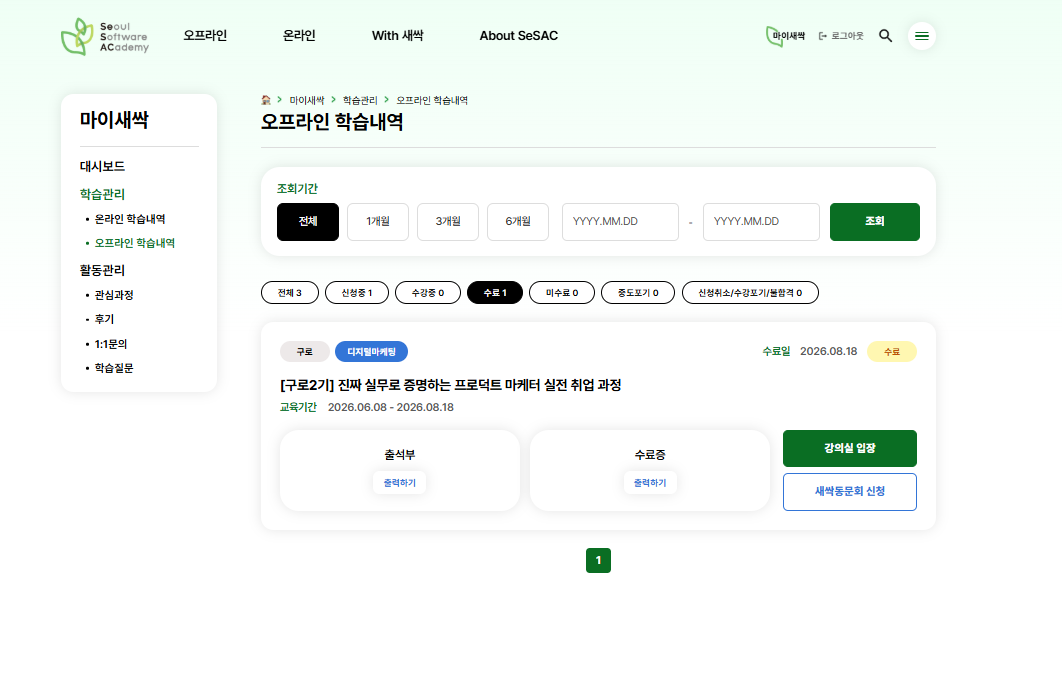Click the 로그아웃 logout link
The height and width of the screenshot is (697, 1062).
tap(841, 36)
